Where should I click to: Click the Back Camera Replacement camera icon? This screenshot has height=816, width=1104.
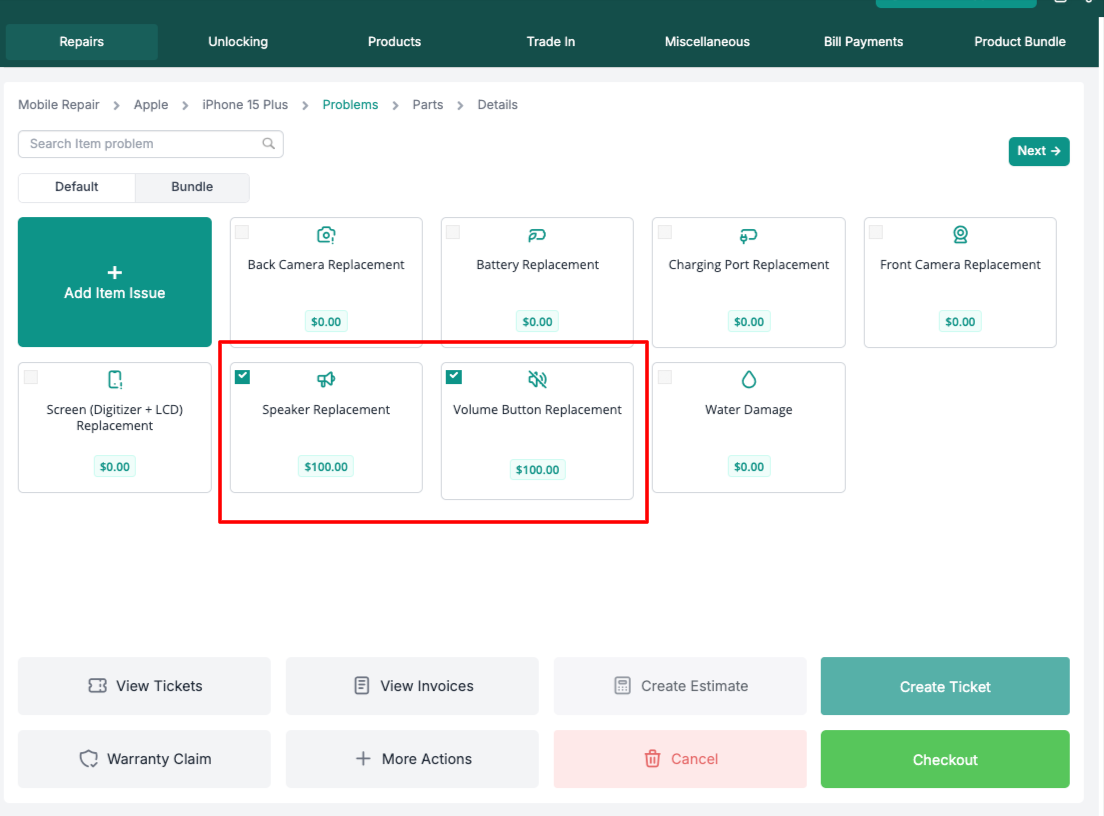click(326, 235)
